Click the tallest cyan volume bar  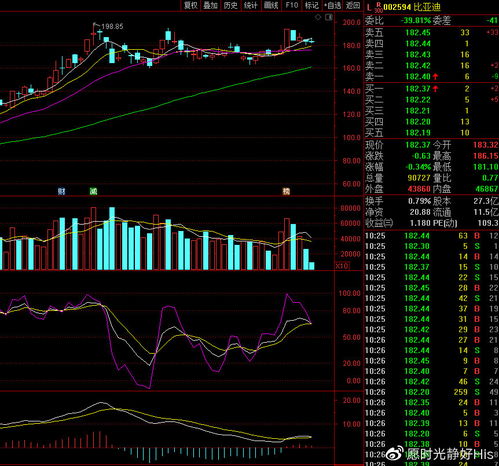coord(112,238)
